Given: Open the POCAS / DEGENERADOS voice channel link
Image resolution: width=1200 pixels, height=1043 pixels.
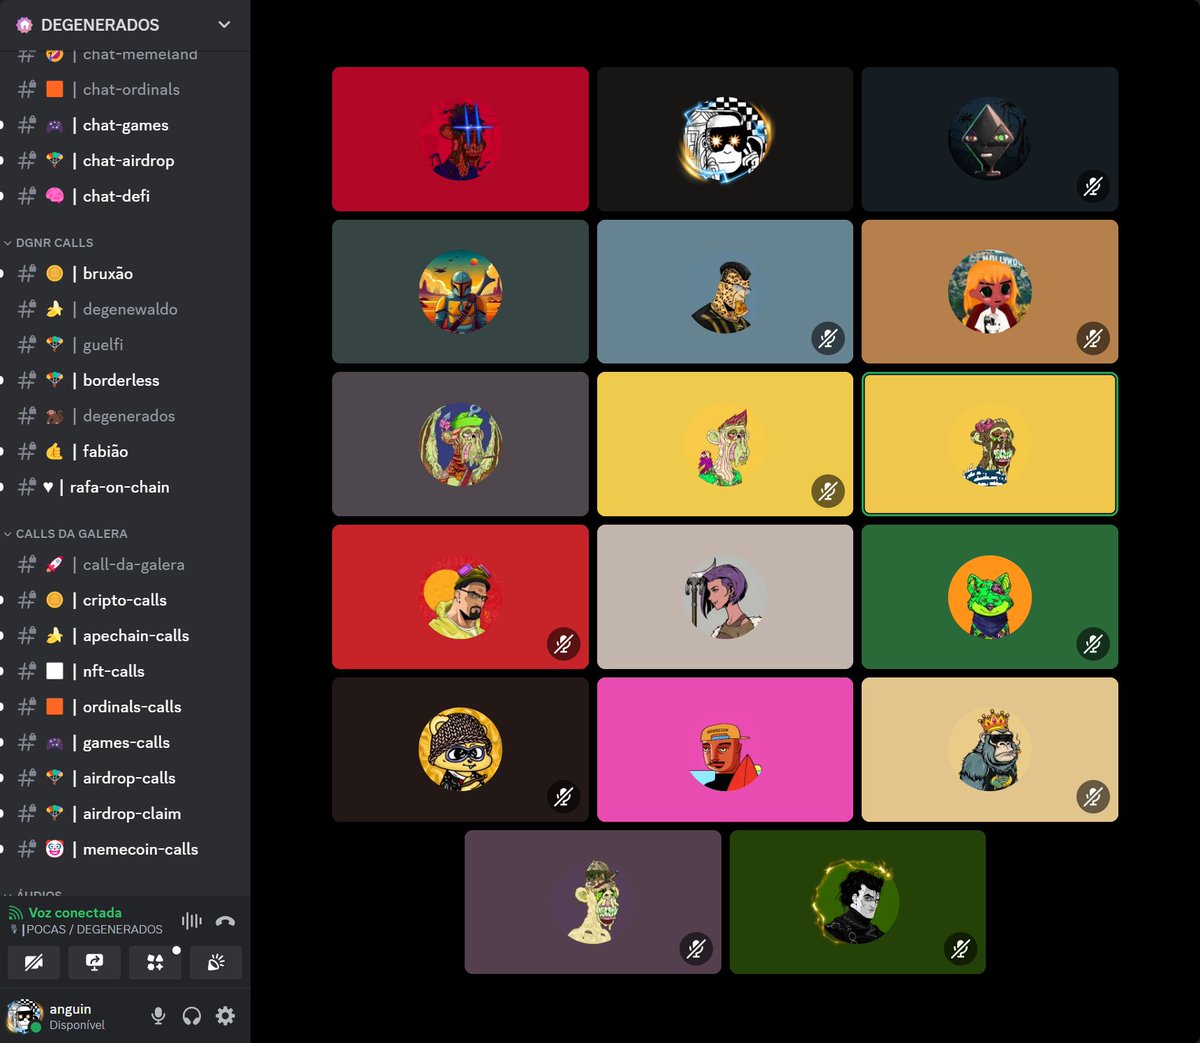Looking at the screenshot, I should 92,929.
